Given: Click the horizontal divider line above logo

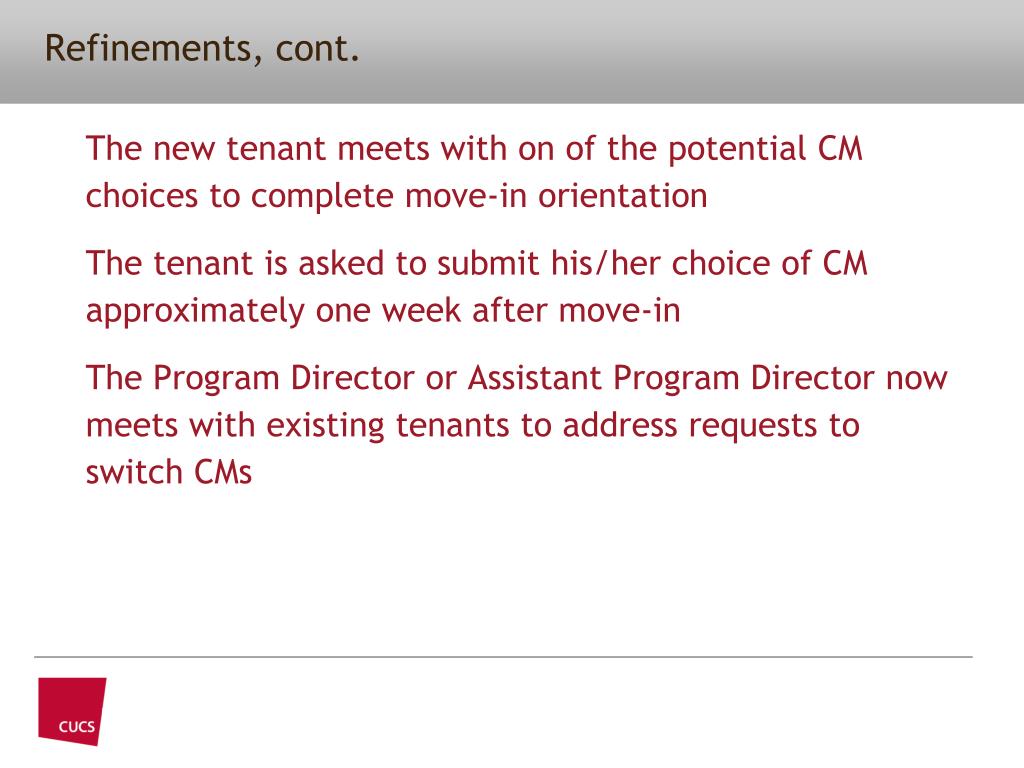Looking at the screenshot, I should tap(503, 657).
